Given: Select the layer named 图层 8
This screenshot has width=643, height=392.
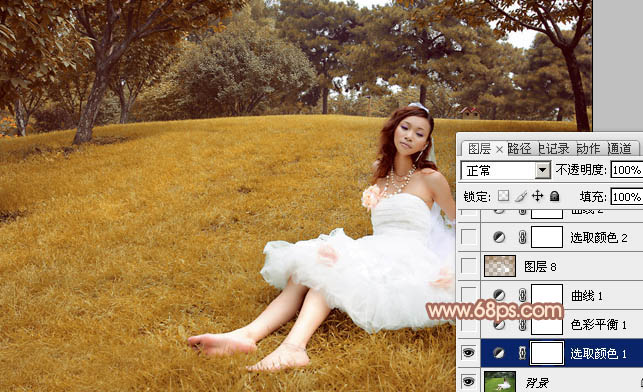Looking at the screenshot, I should [x=540, y=267].
